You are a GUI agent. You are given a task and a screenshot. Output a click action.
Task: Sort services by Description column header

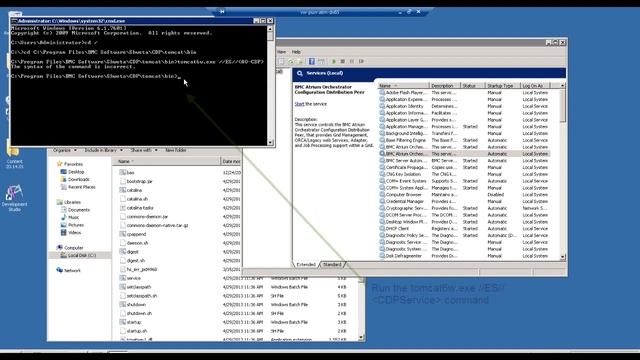click(445, 86)
